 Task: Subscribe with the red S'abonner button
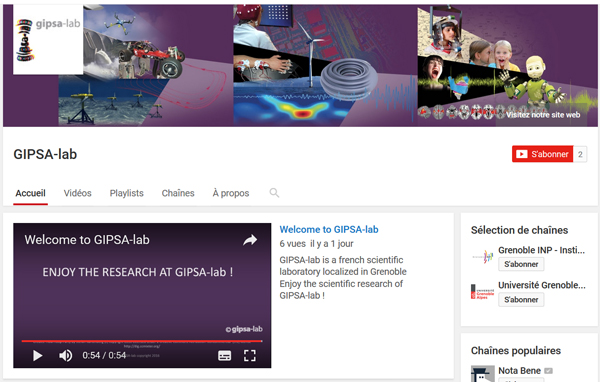[x=542, y=154]
